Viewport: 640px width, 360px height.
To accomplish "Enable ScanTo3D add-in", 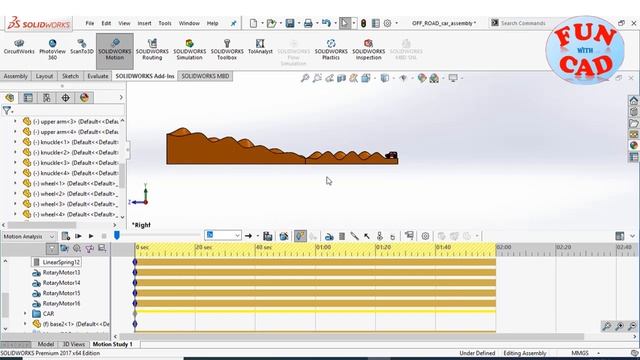I will tap(82, 47).
